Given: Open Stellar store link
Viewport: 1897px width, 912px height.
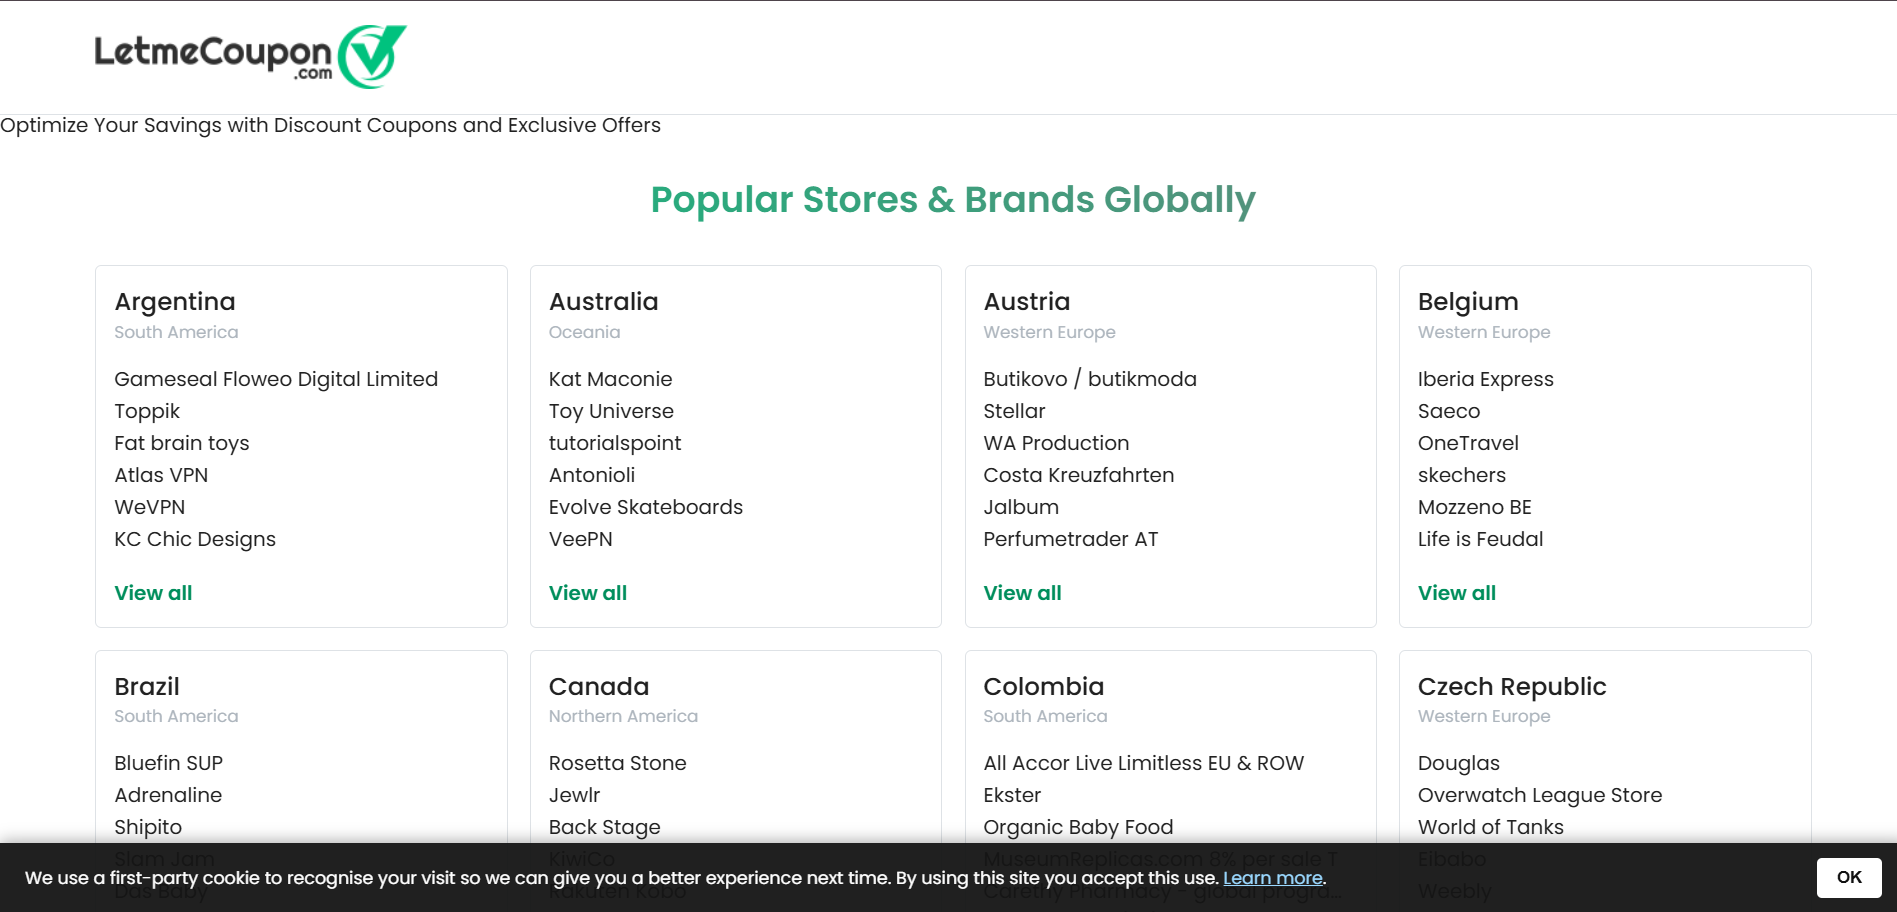Looking at the screenshot, I should pos(1014,411).
